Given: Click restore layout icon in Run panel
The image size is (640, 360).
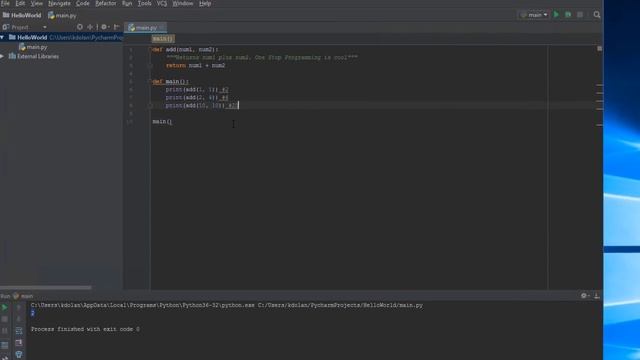Looking at the screenshot, I should coord(4,345).
